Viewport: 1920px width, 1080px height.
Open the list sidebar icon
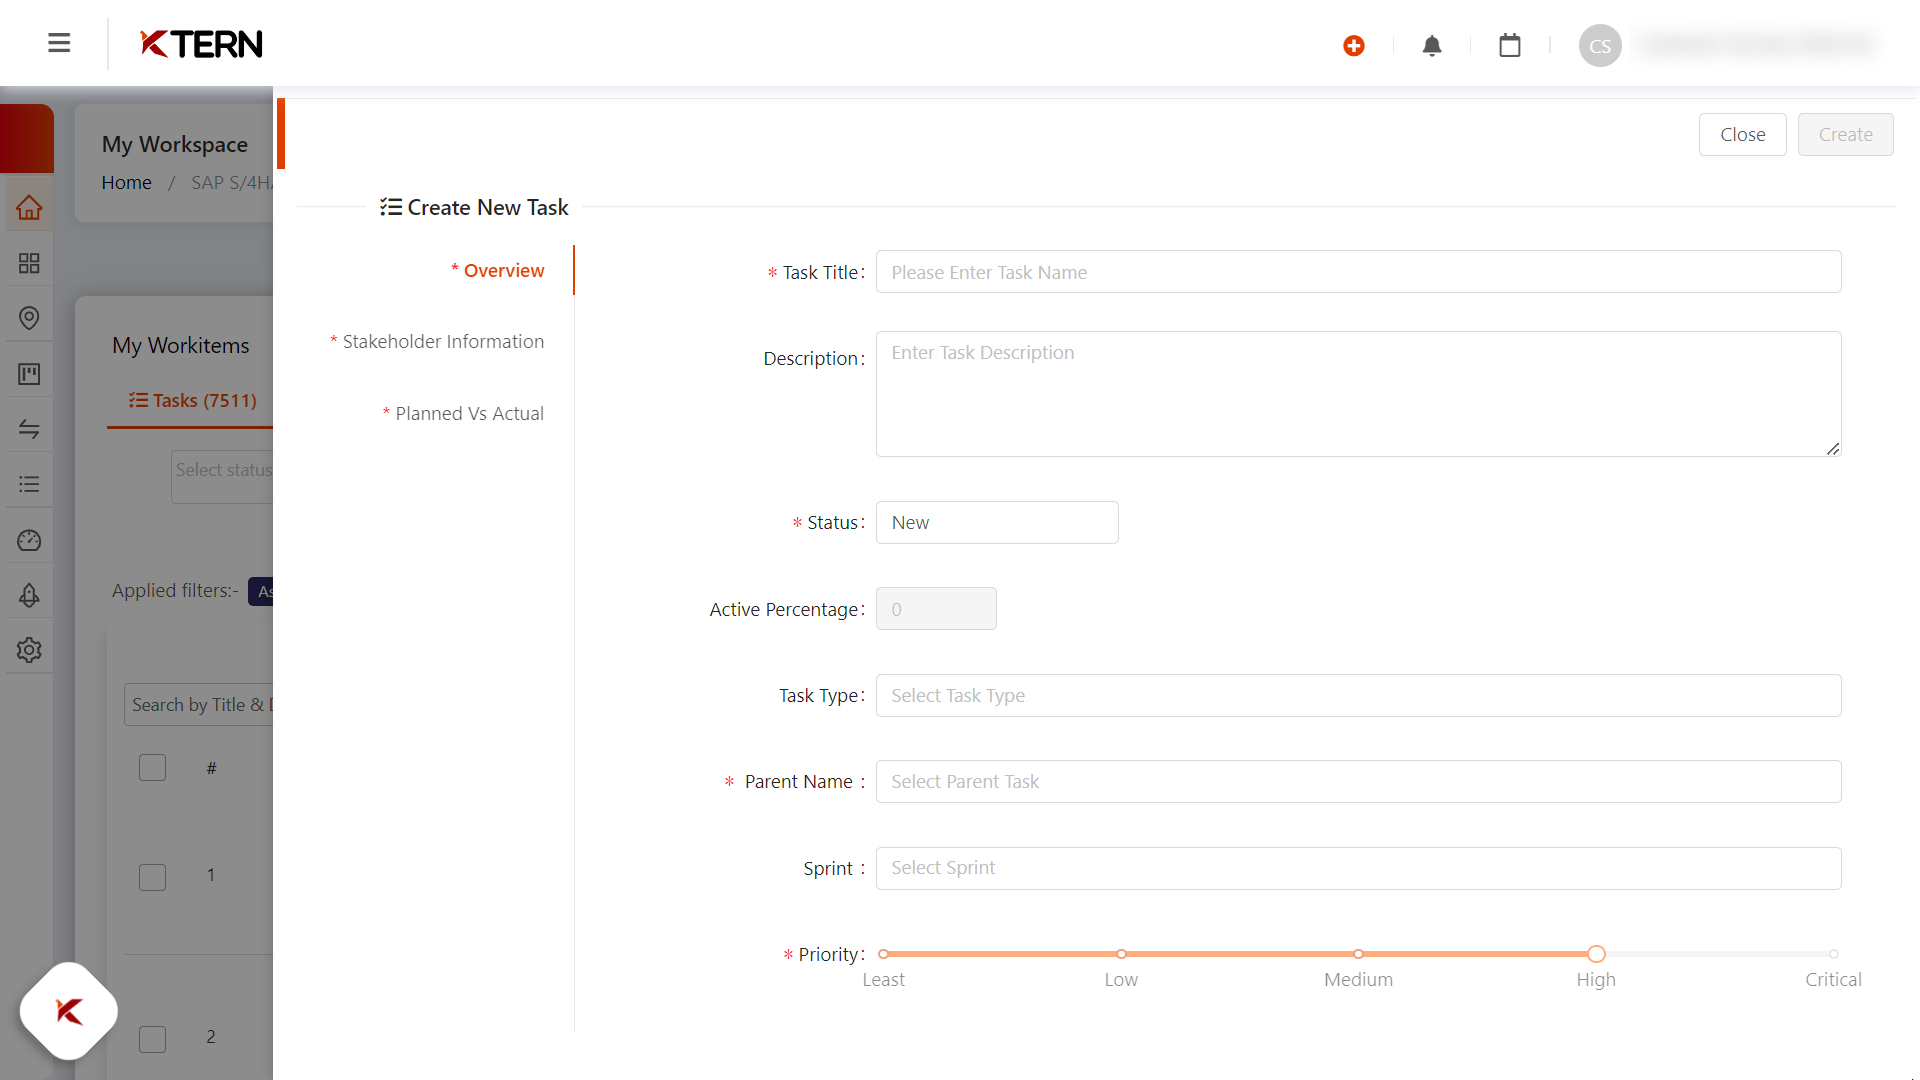(29, 484)
